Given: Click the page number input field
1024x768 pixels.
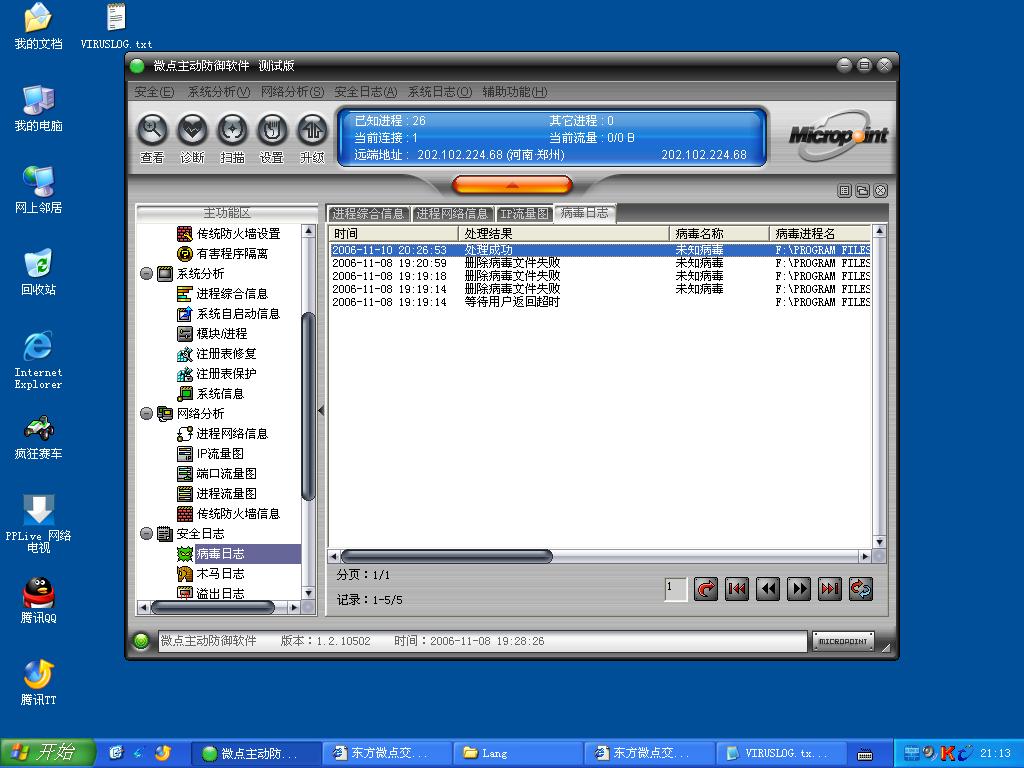Looking at the screenshot, I should click(675, 589).
